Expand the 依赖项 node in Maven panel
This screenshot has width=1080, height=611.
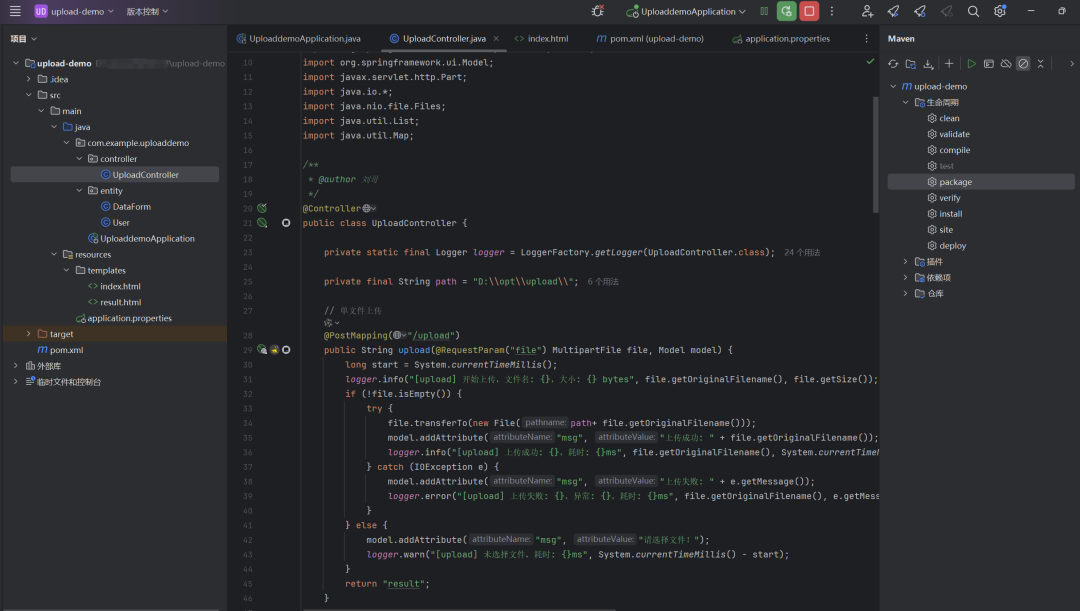click(x=905, y=278)
